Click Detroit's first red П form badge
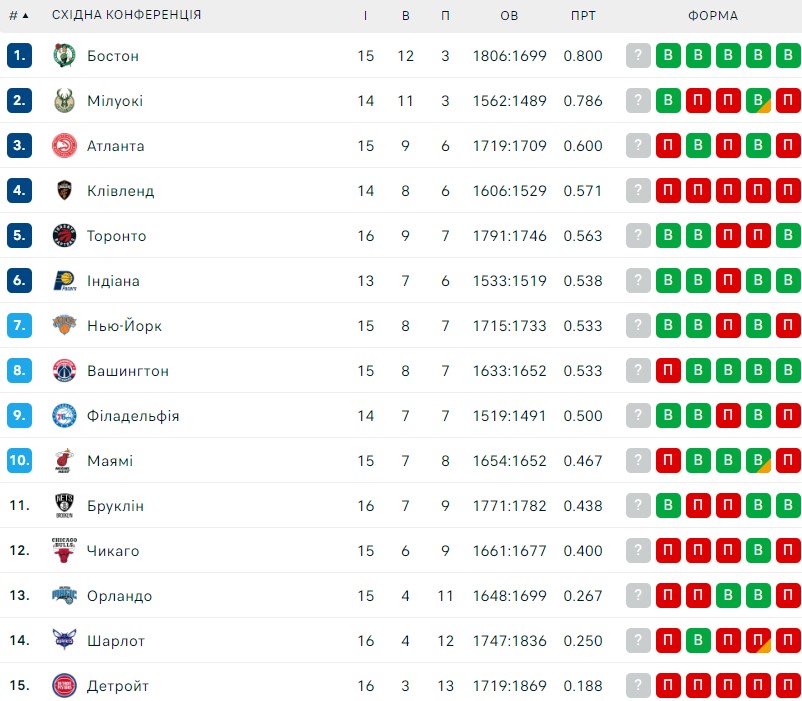Screen dimensions: 802x701 point(668,685)
